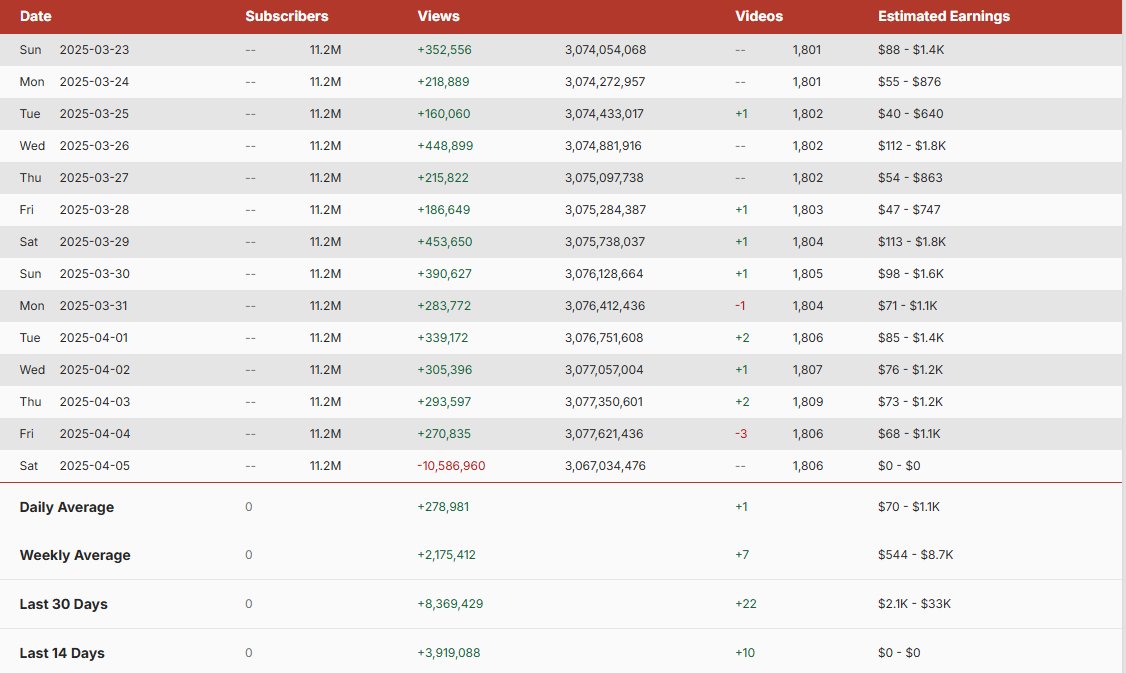Click the +448,899 views gain value
1126x673 pixels.
pyautogui.click(x=445, y=146)
